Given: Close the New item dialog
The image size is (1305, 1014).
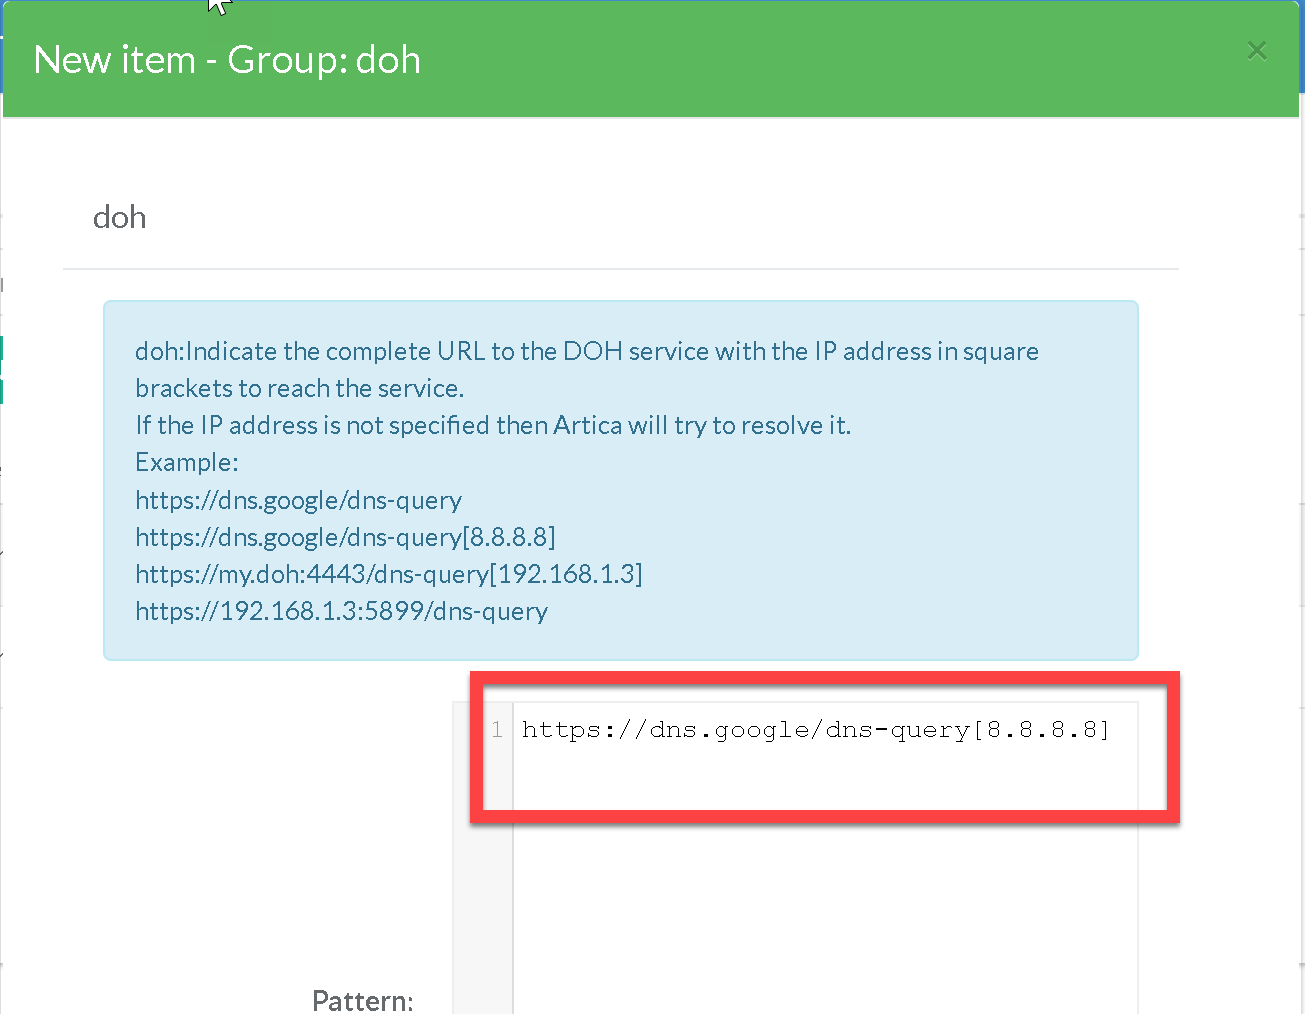Looking at the screenshot, I should 1257,51.
